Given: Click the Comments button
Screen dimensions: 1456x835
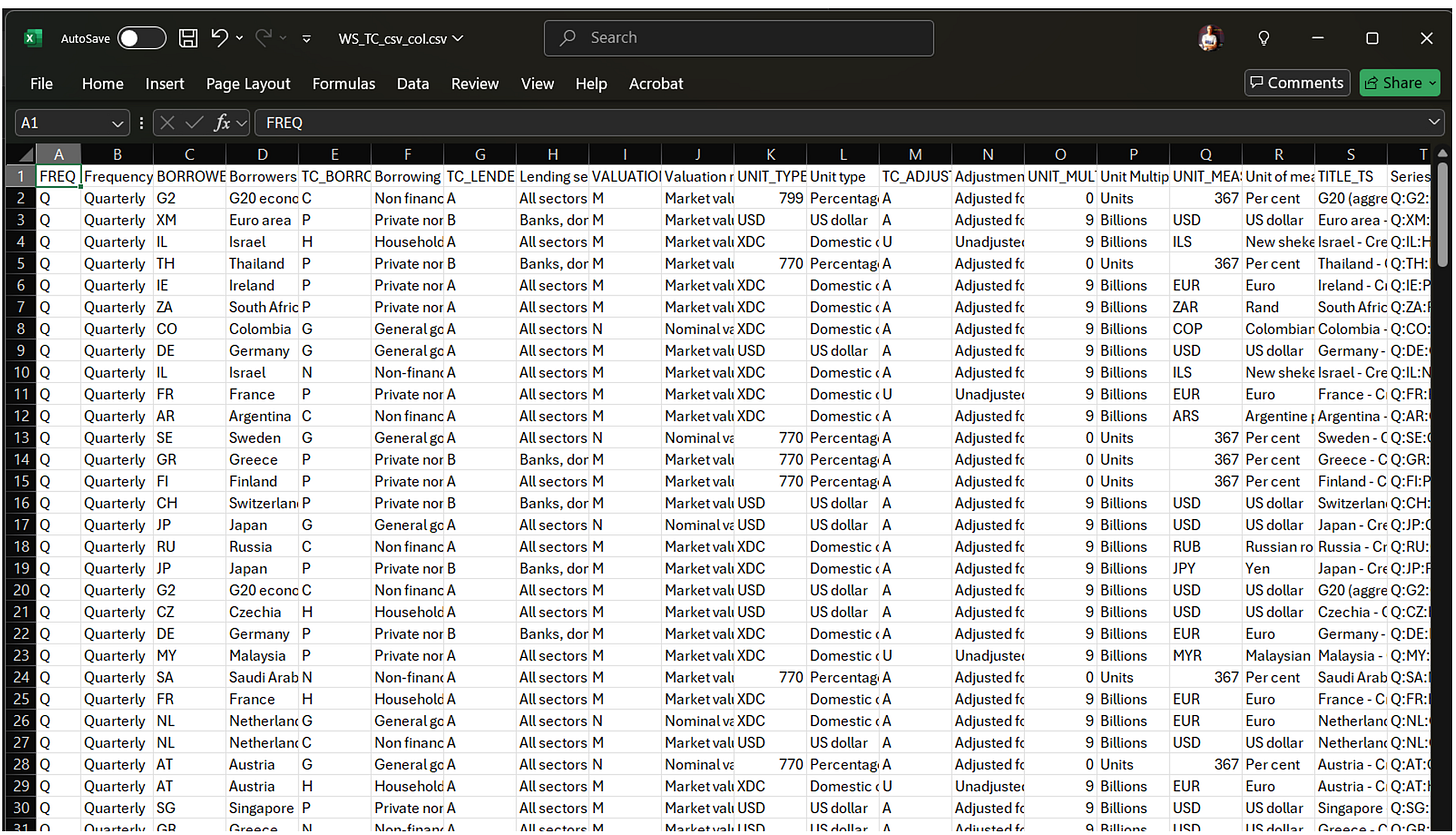Looking at the screenshot, I should coord(1296,83).
